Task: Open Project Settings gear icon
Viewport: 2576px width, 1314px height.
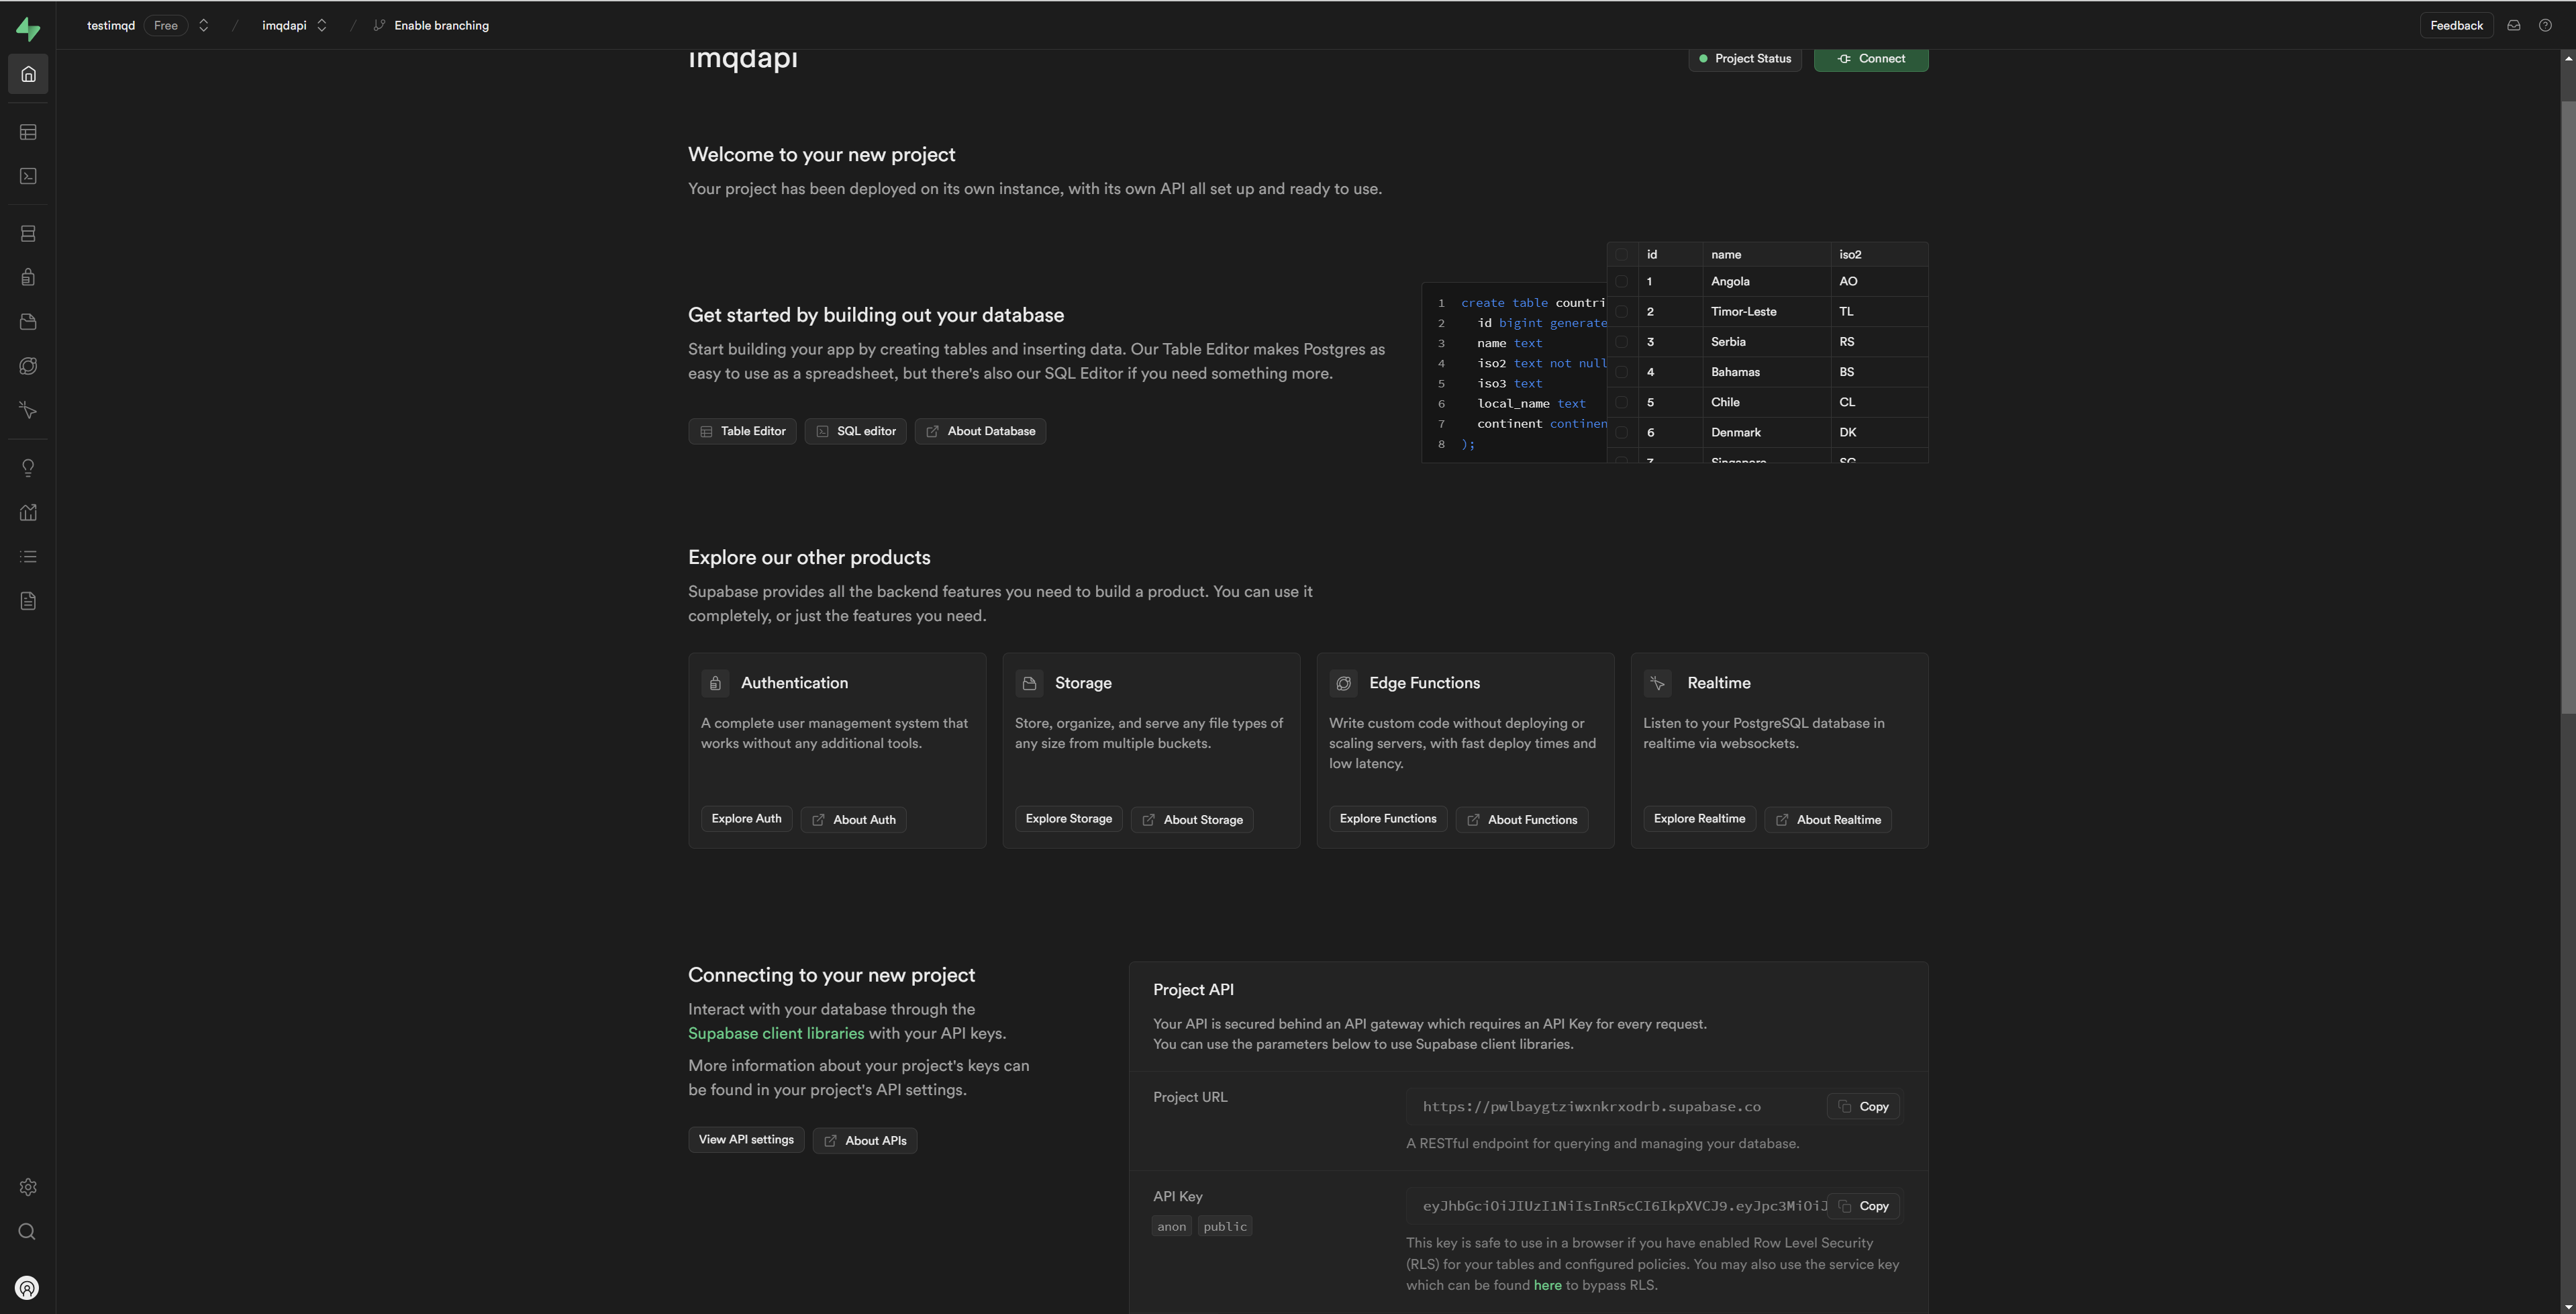Action: point(28,1187)
